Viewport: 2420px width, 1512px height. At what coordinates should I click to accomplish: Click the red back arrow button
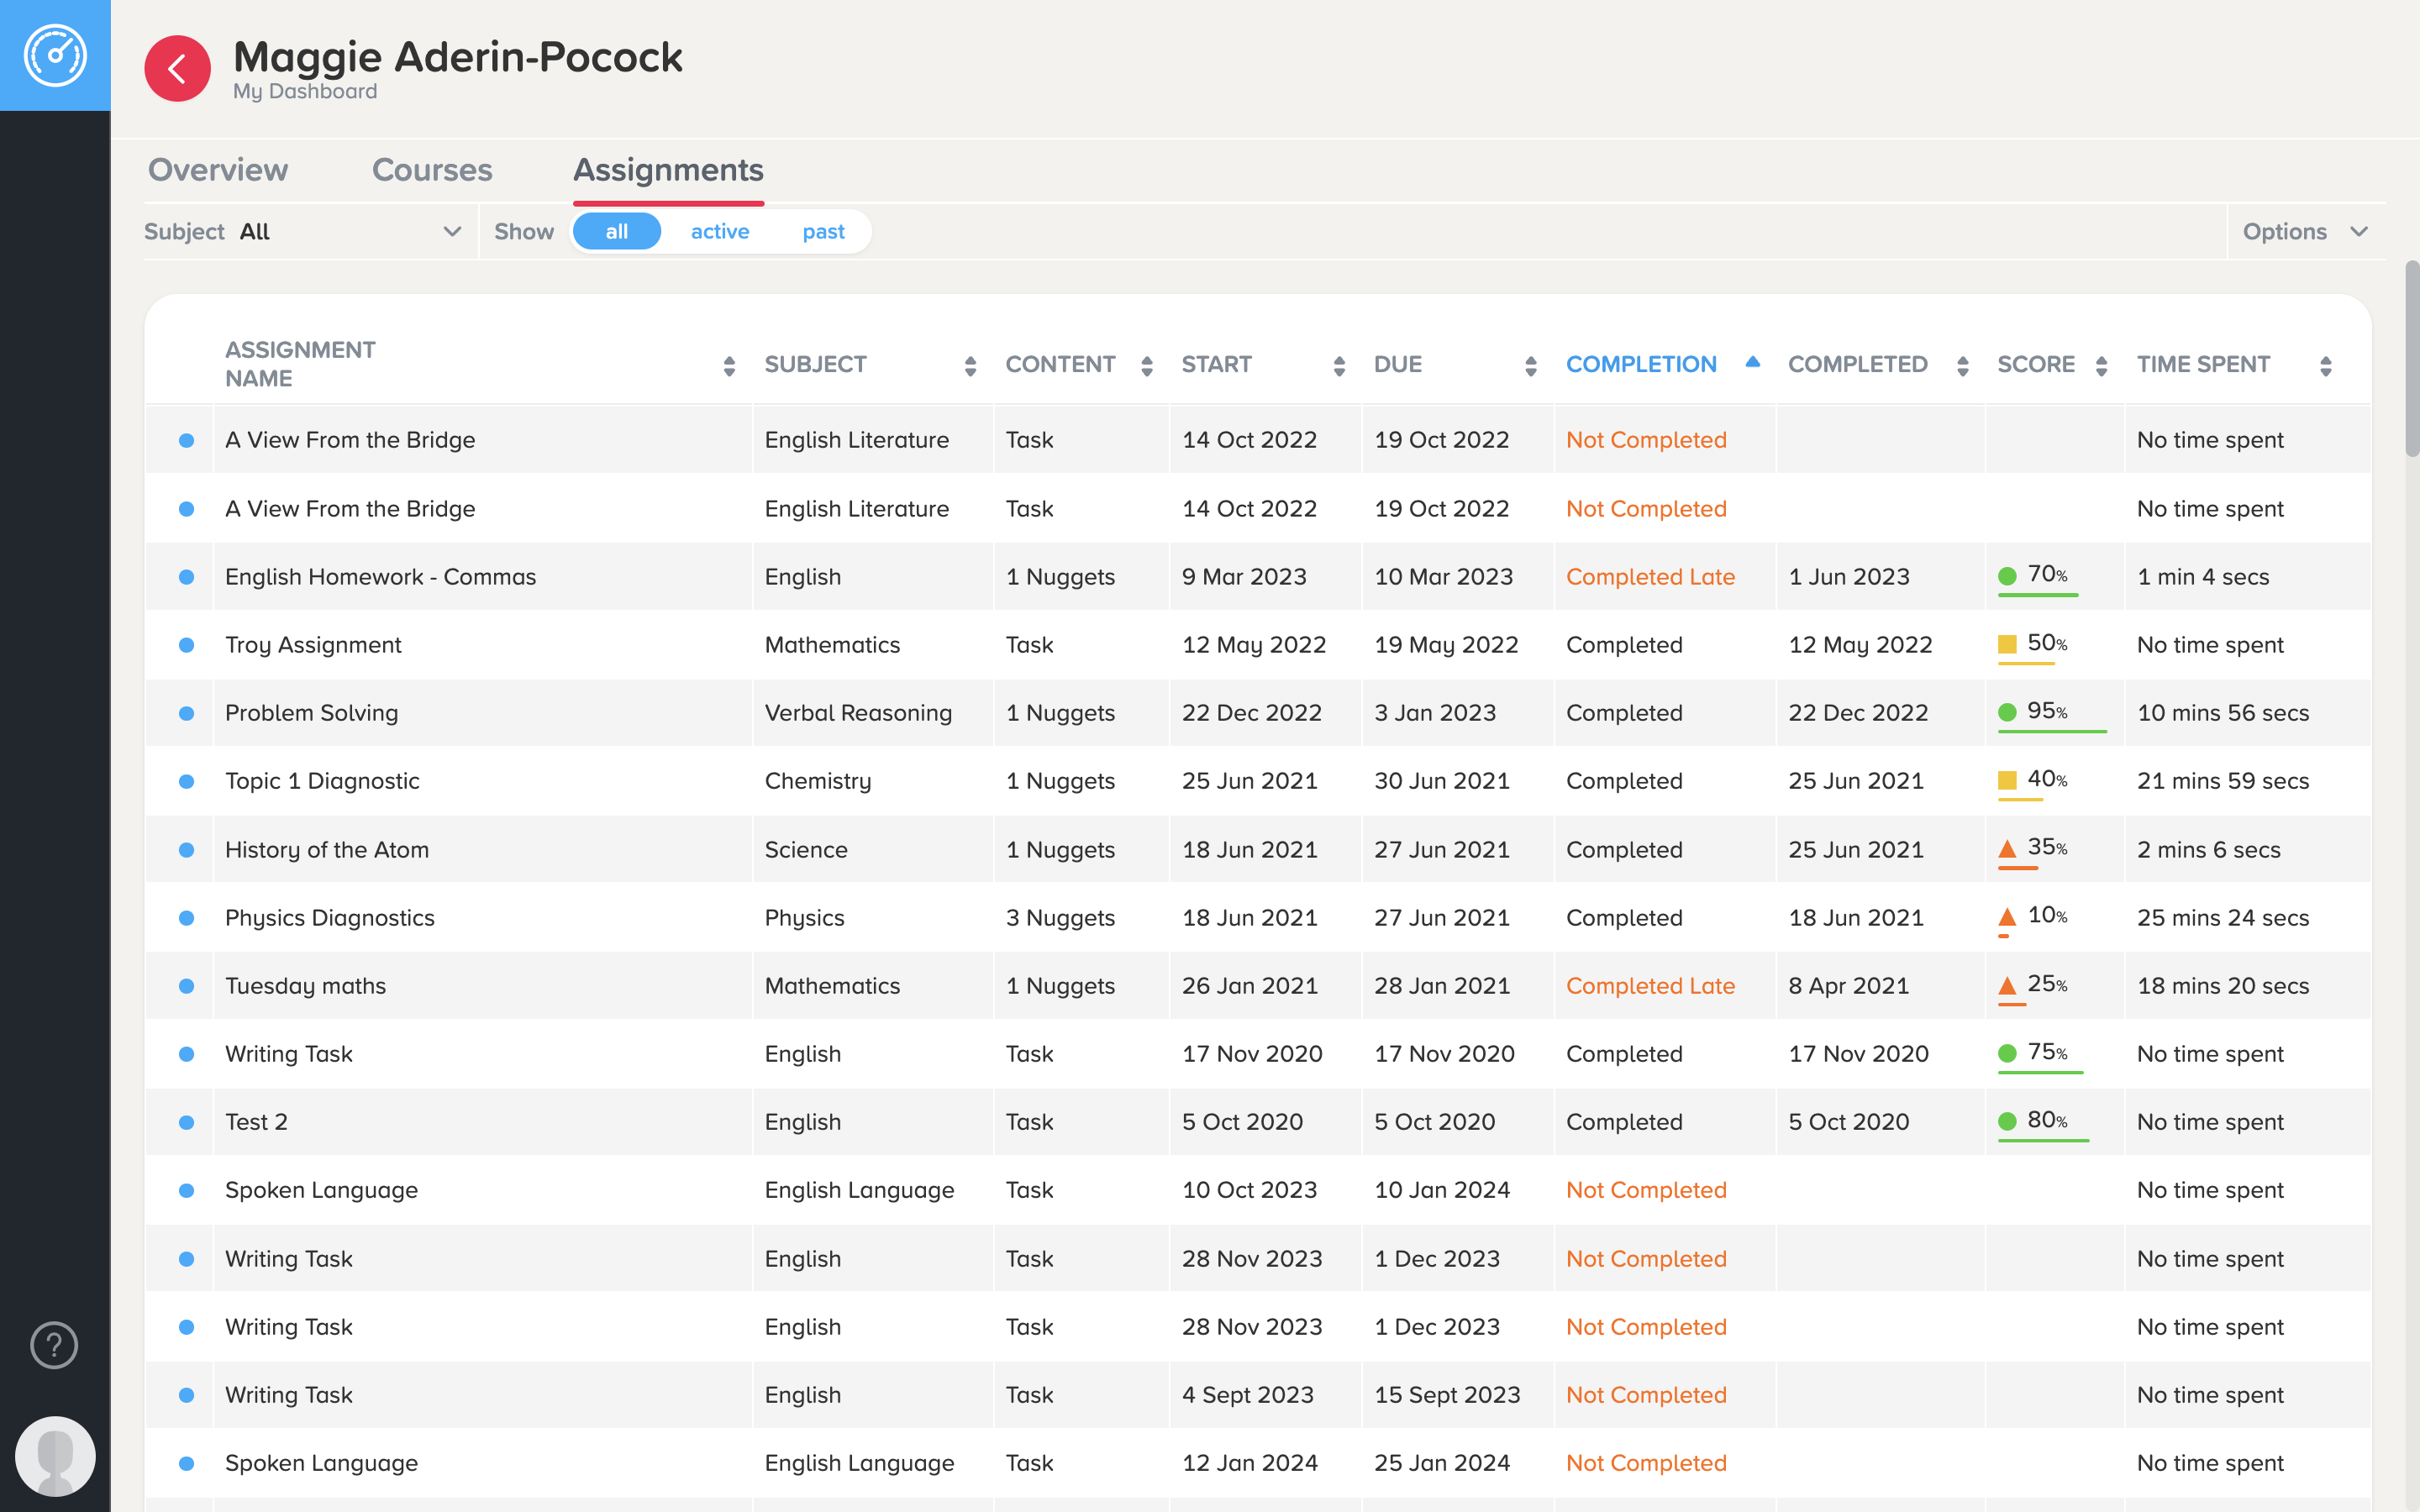177,69
